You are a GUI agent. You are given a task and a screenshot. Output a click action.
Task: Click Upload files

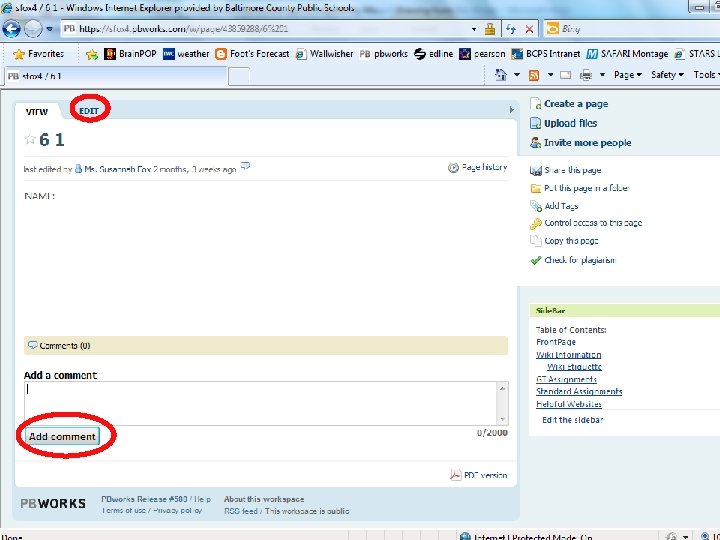pos(564,124)
